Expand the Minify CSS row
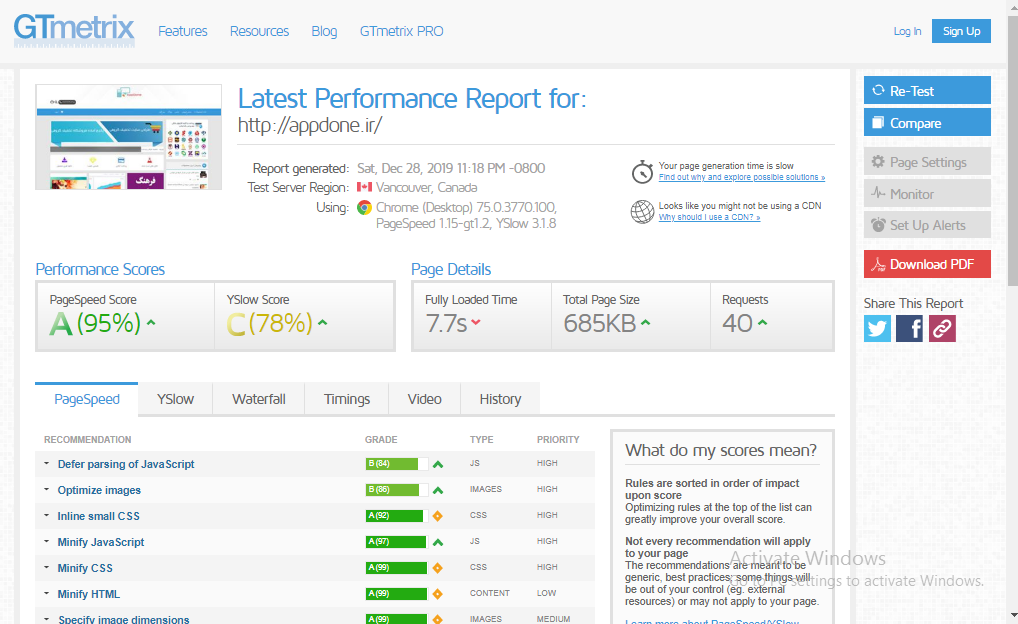Screen dimensions: 1018x624 [x=85, y=568]
